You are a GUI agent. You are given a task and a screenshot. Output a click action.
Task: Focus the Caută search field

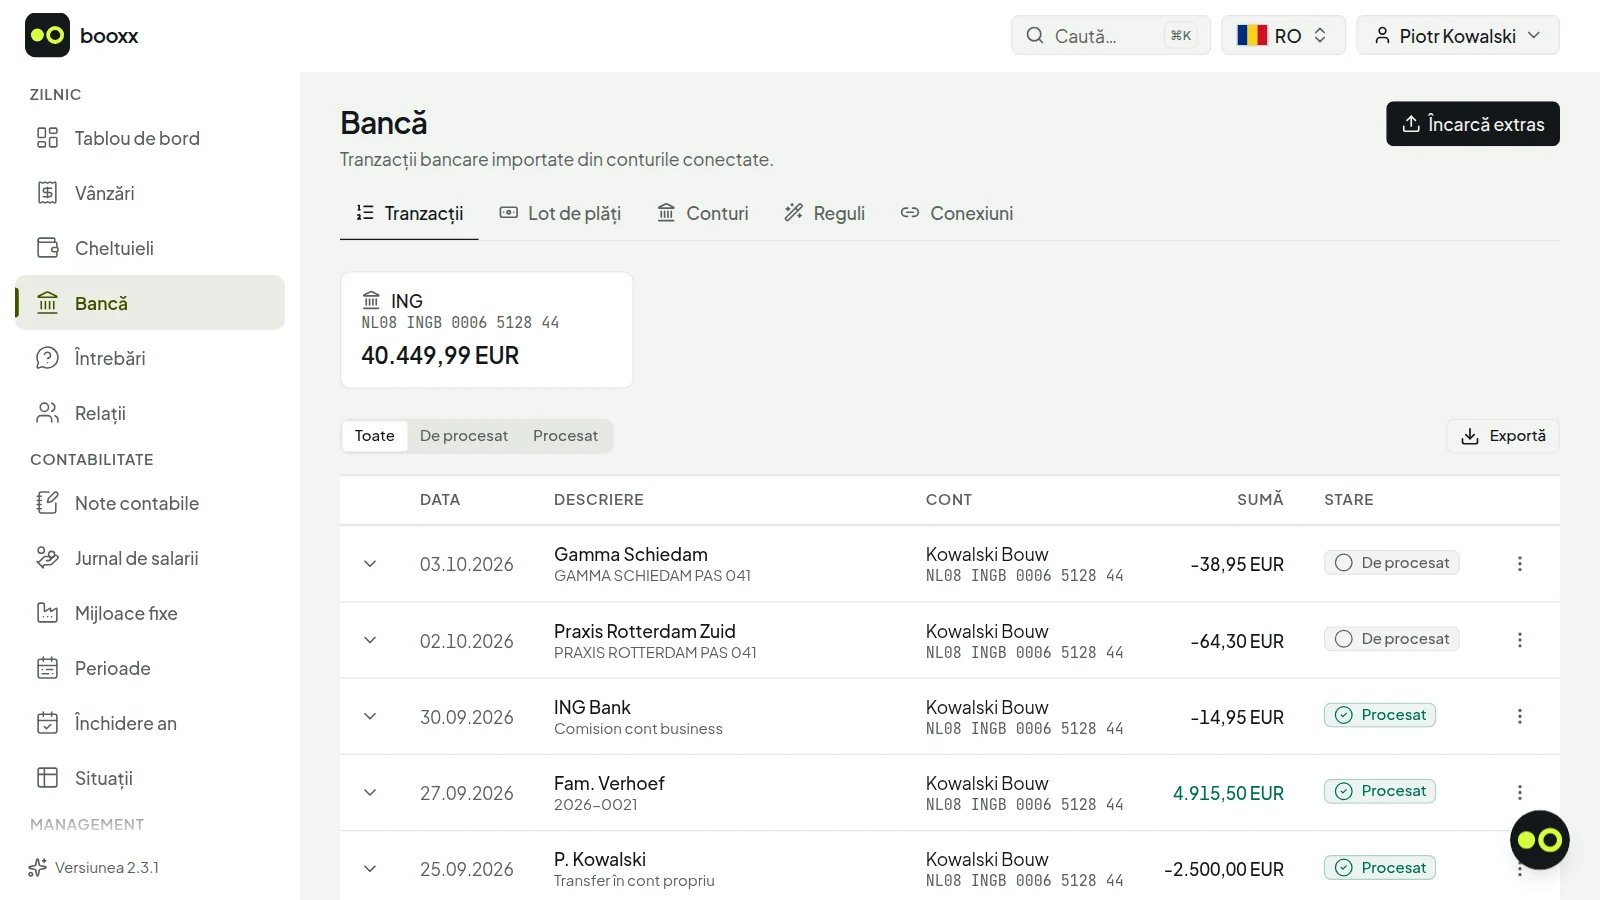1110,36
